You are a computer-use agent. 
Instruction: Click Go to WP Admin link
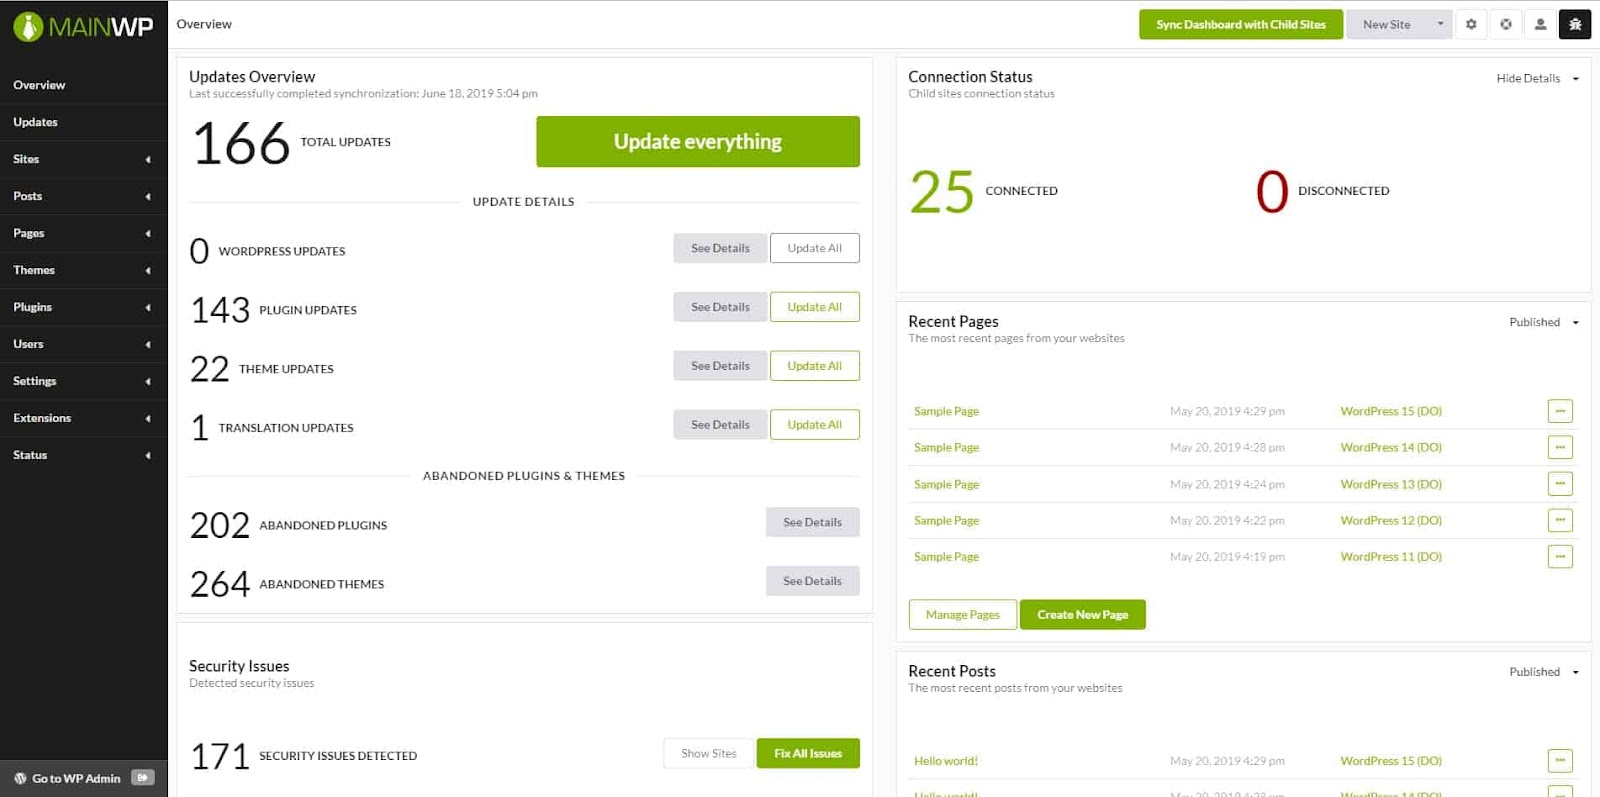click(76, 778)
